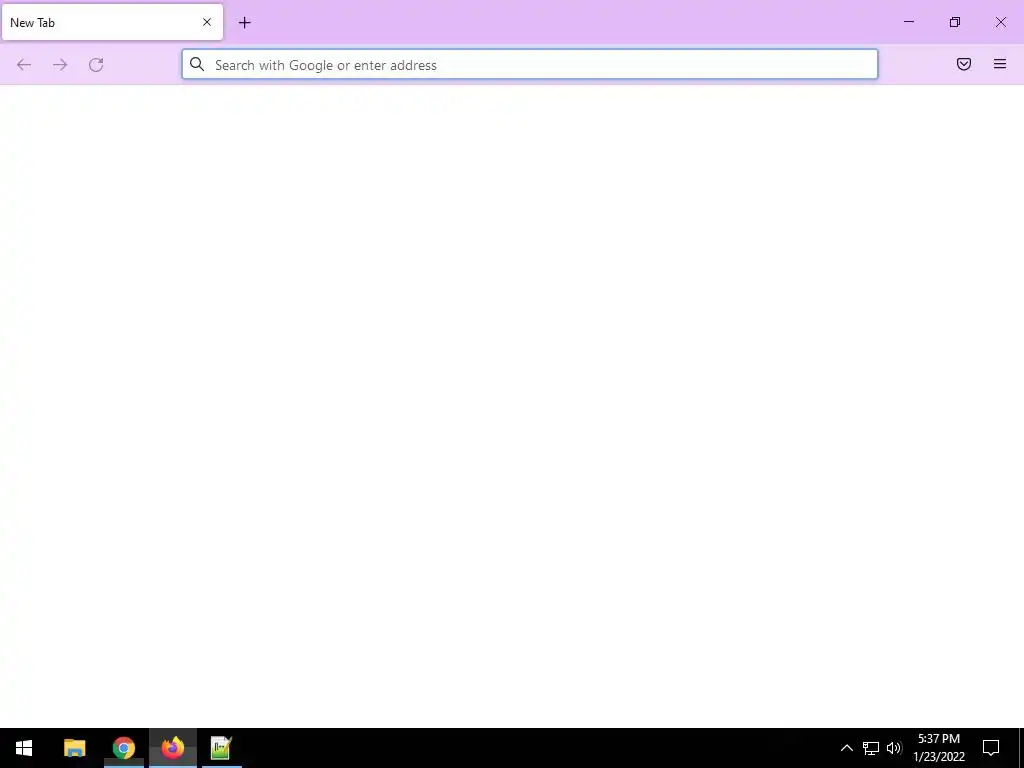Viewport: 1024px width, 768px height.
Task: Open a new tab with the plus button
Action: click(244, 23)
